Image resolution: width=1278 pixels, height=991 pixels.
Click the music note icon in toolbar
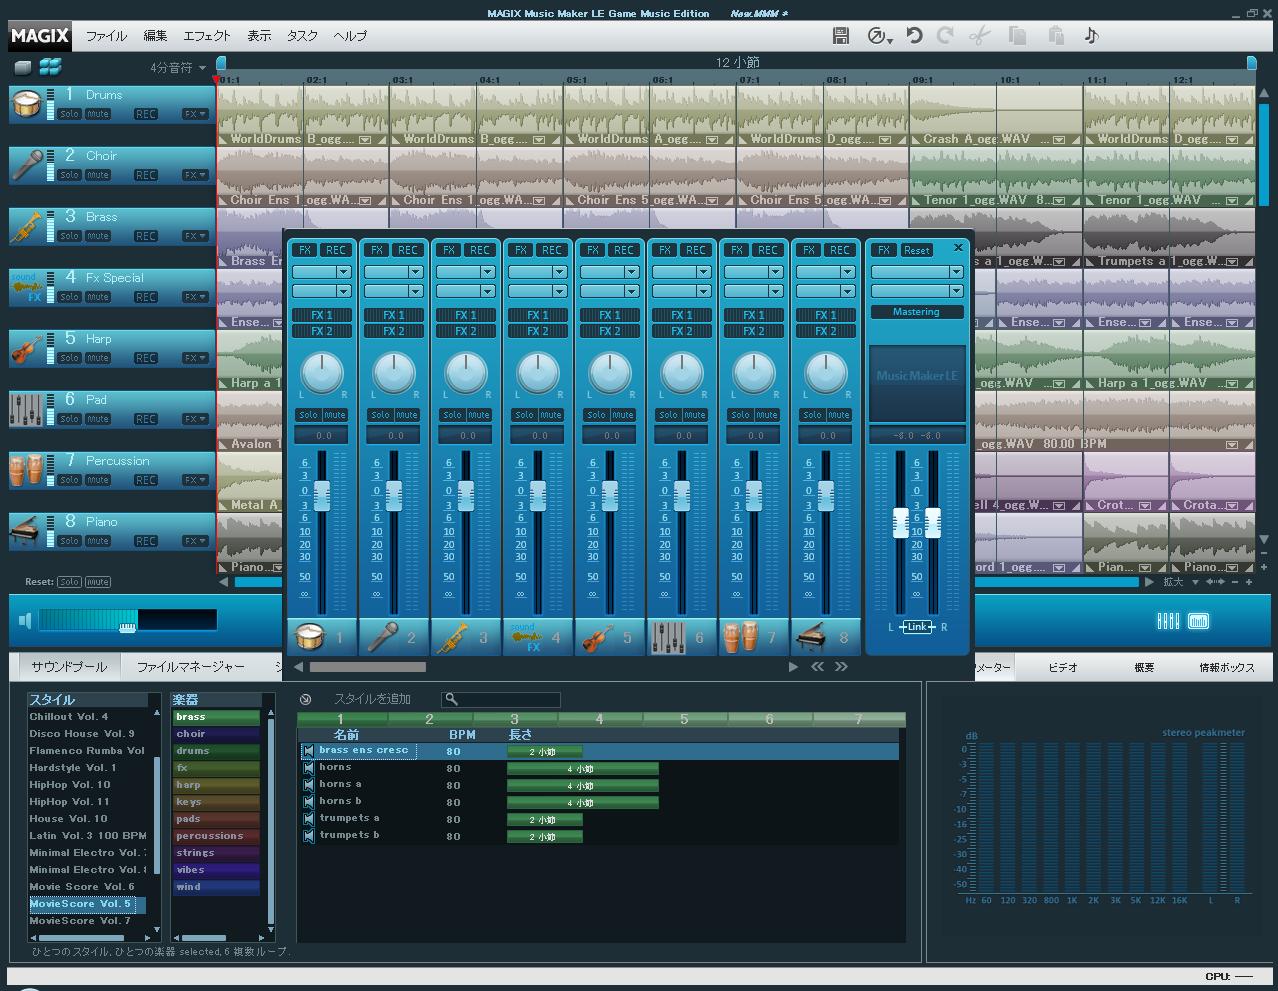1091,36
